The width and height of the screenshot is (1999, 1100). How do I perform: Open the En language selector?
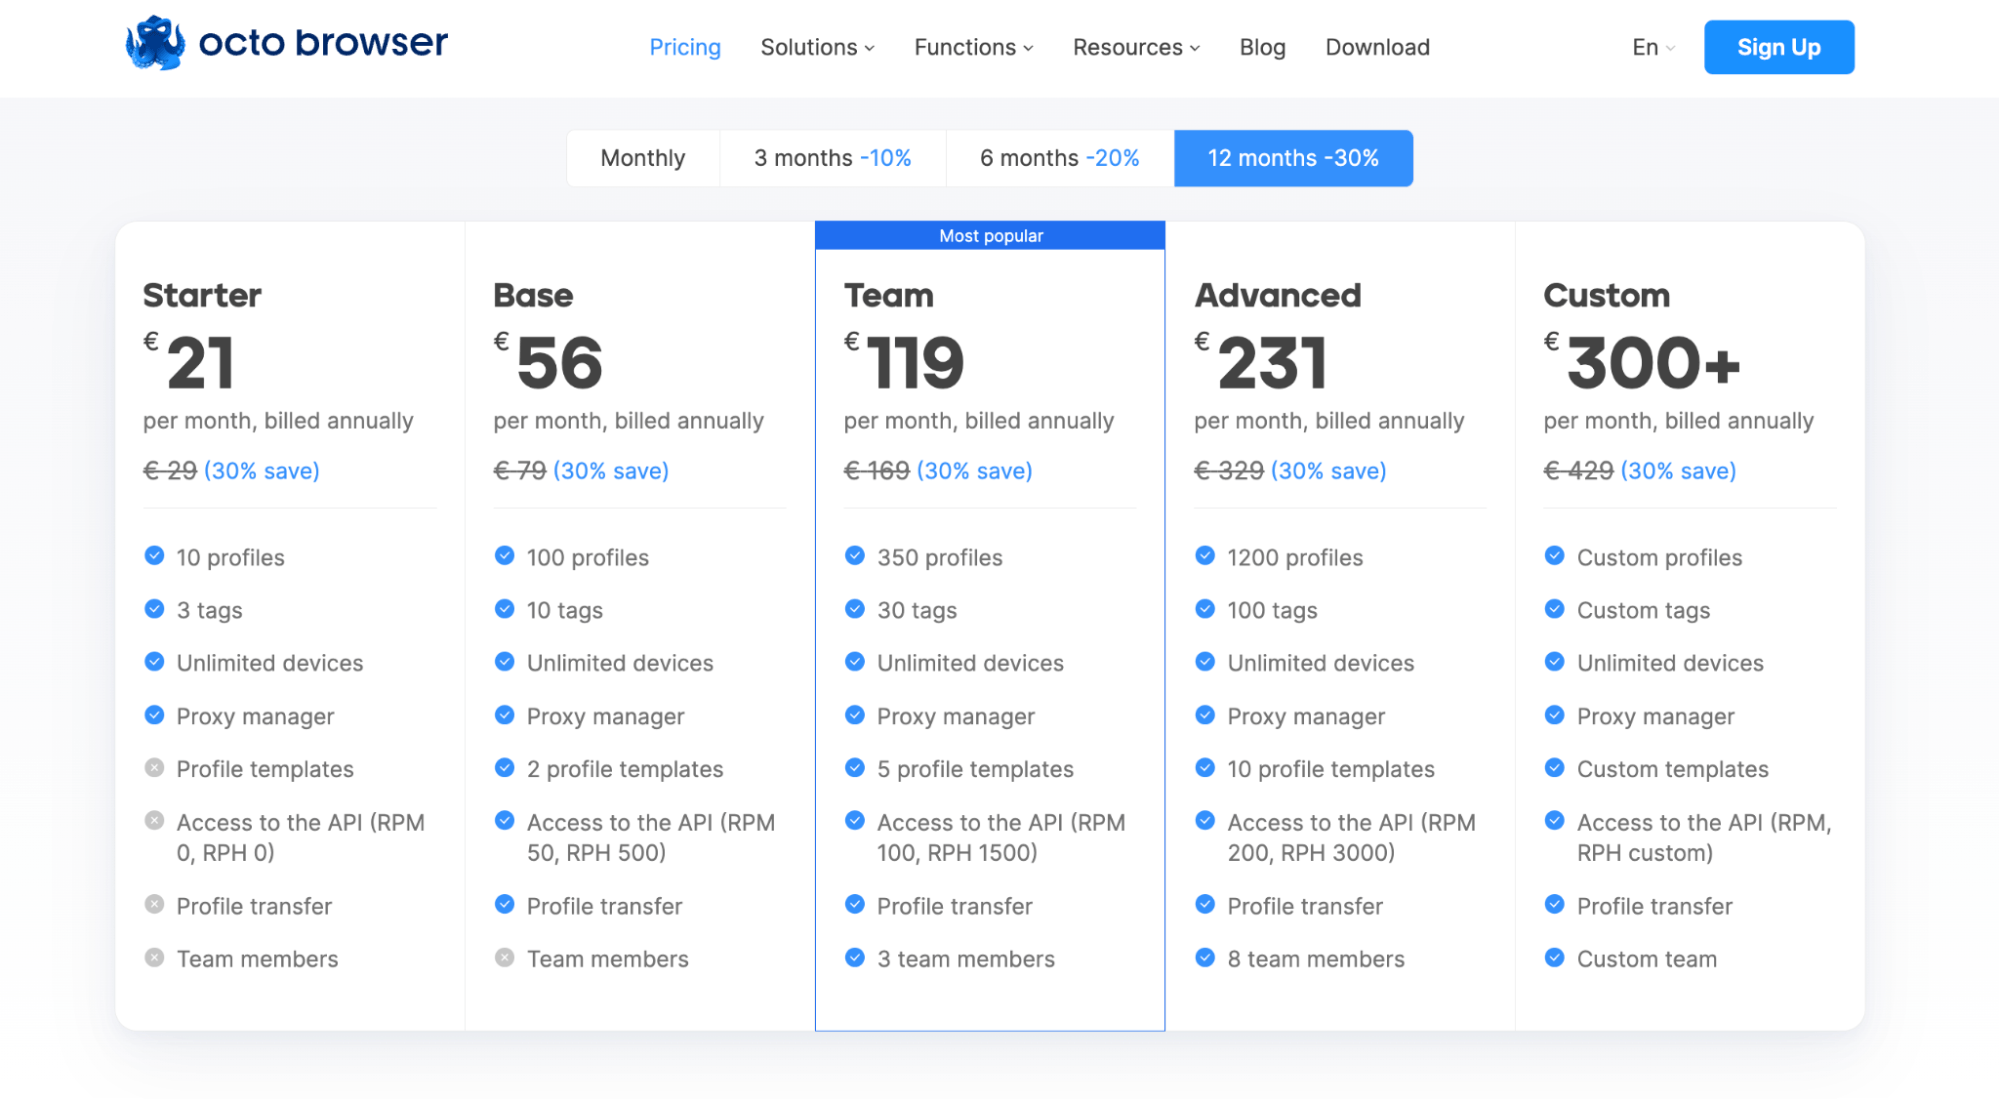(1649, 47)
